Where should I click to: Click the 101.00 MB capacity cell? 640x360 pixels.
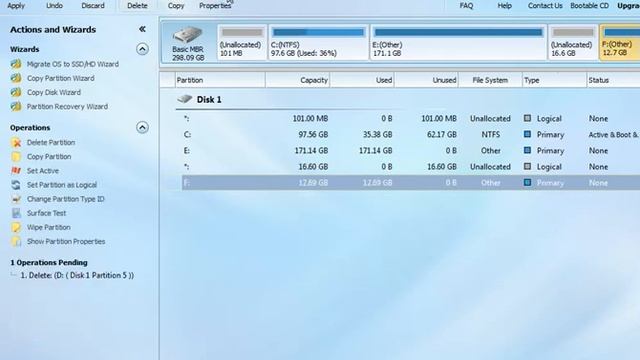coord(310,118)
